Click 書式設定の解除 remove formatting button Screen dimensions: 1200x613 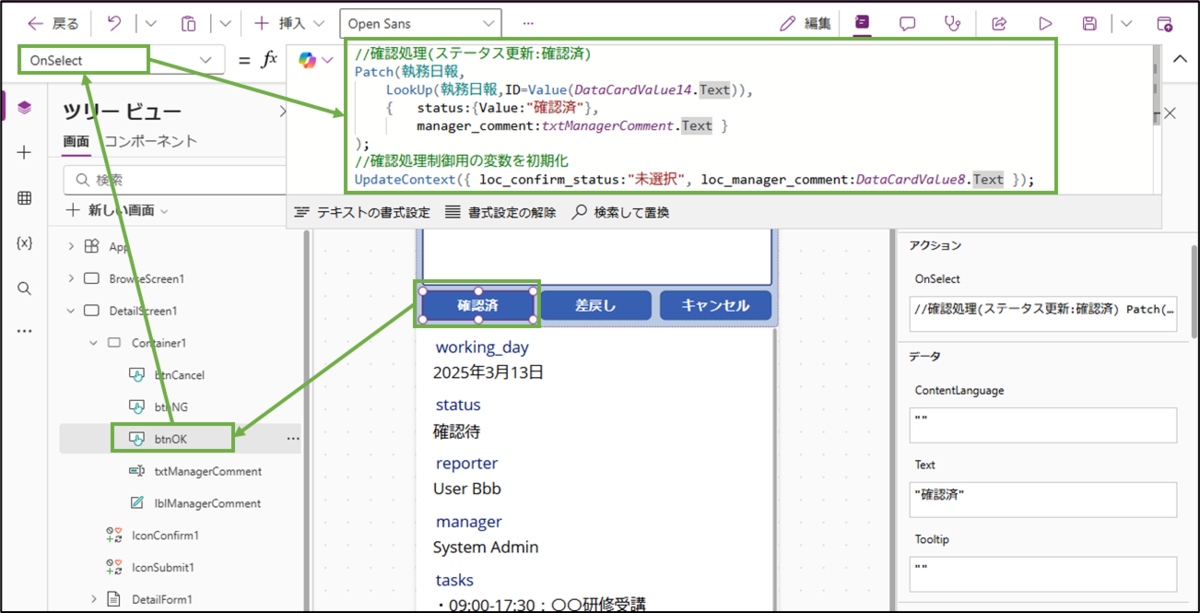[x=500, y=212]
